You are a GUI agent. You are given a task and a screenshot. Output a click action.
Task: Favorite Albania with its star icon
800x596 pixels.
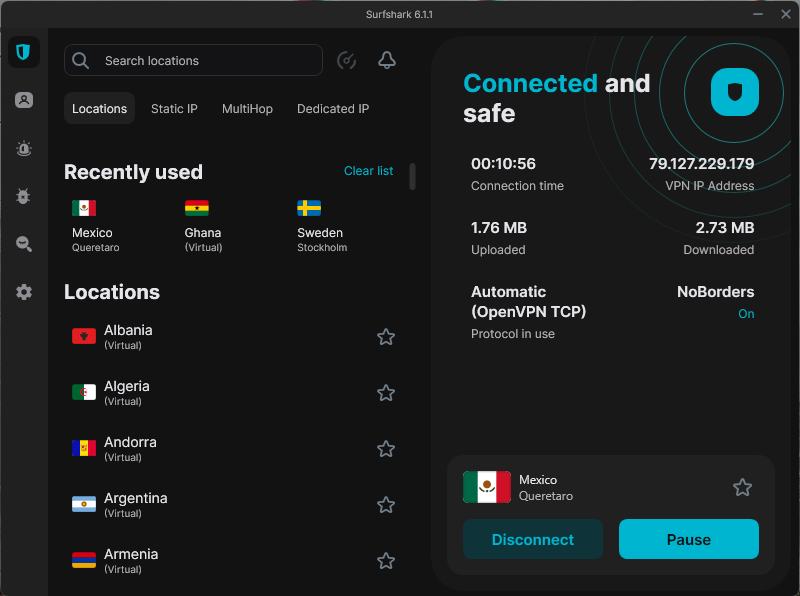[386, 337]
